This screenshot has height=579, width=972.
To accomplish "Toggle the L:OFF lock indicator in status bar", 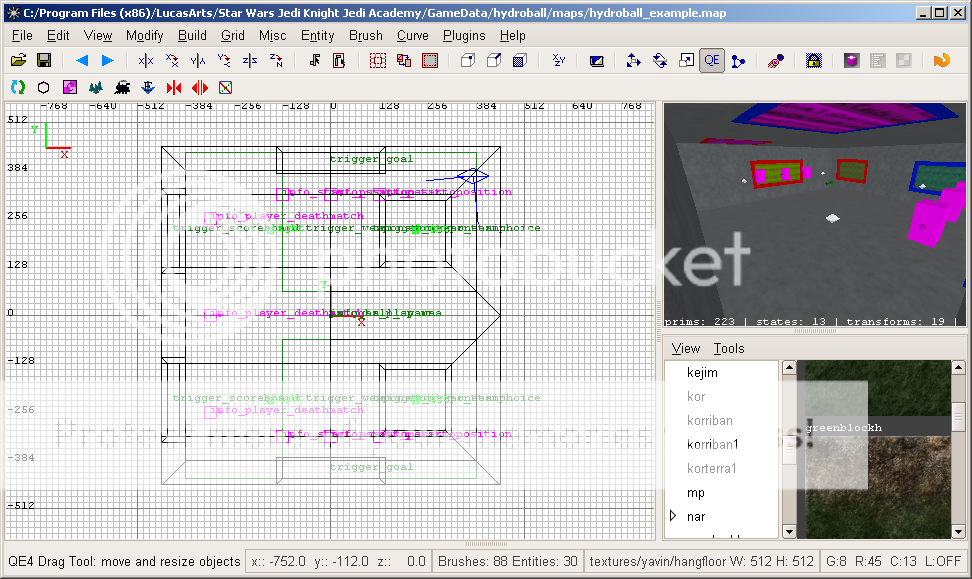I will (x=945, y=561).
